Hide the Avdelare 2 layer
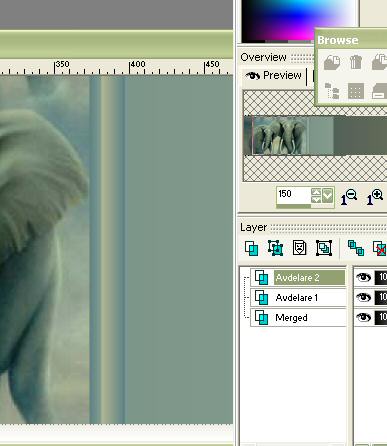 coord(363,277)
